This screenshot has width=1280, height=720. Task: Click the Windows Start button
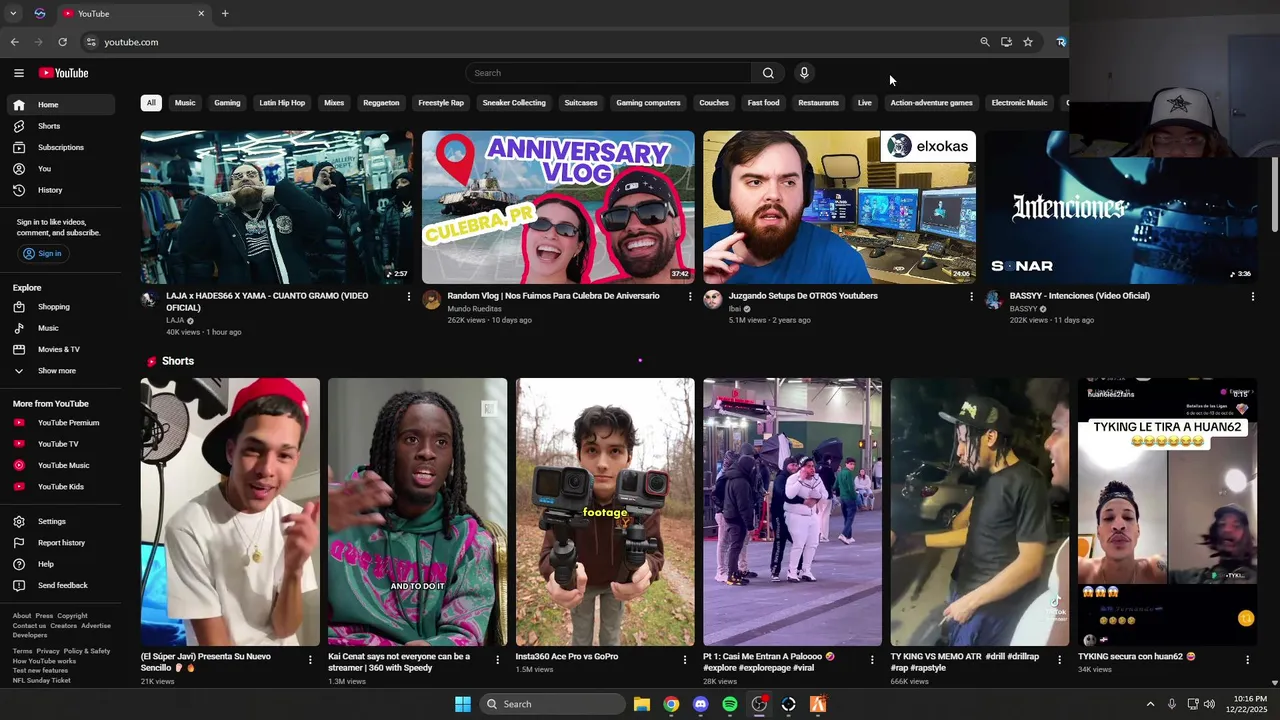(463, 704)
